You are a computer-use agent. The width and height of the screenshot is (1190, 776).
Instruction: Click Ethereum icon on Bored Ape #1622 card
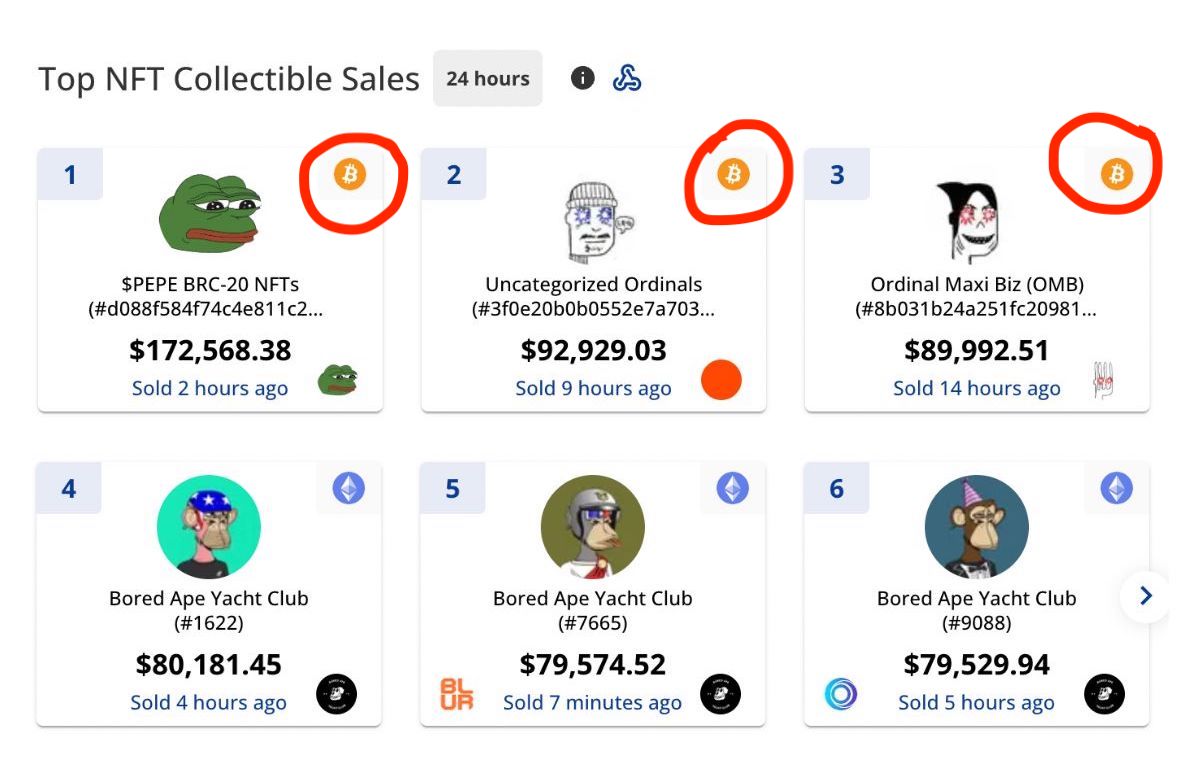[349, 488]
